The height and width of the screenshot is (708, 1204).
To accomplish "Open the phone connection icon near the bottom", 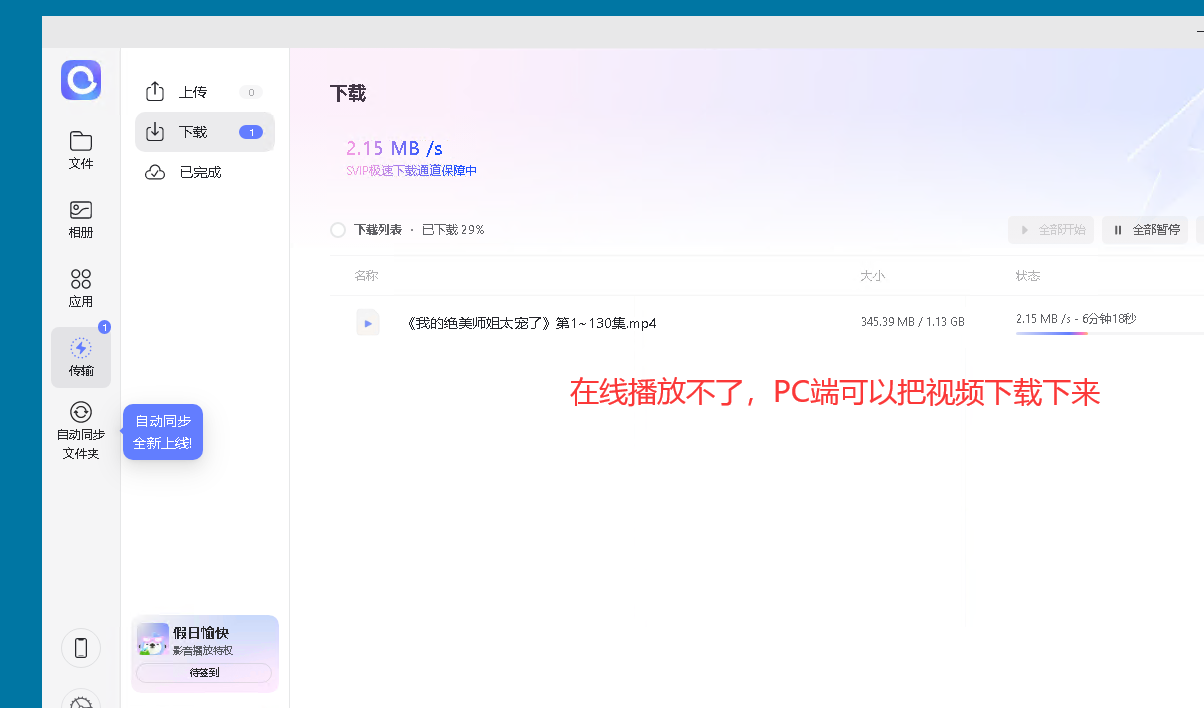I will (80, 648).
